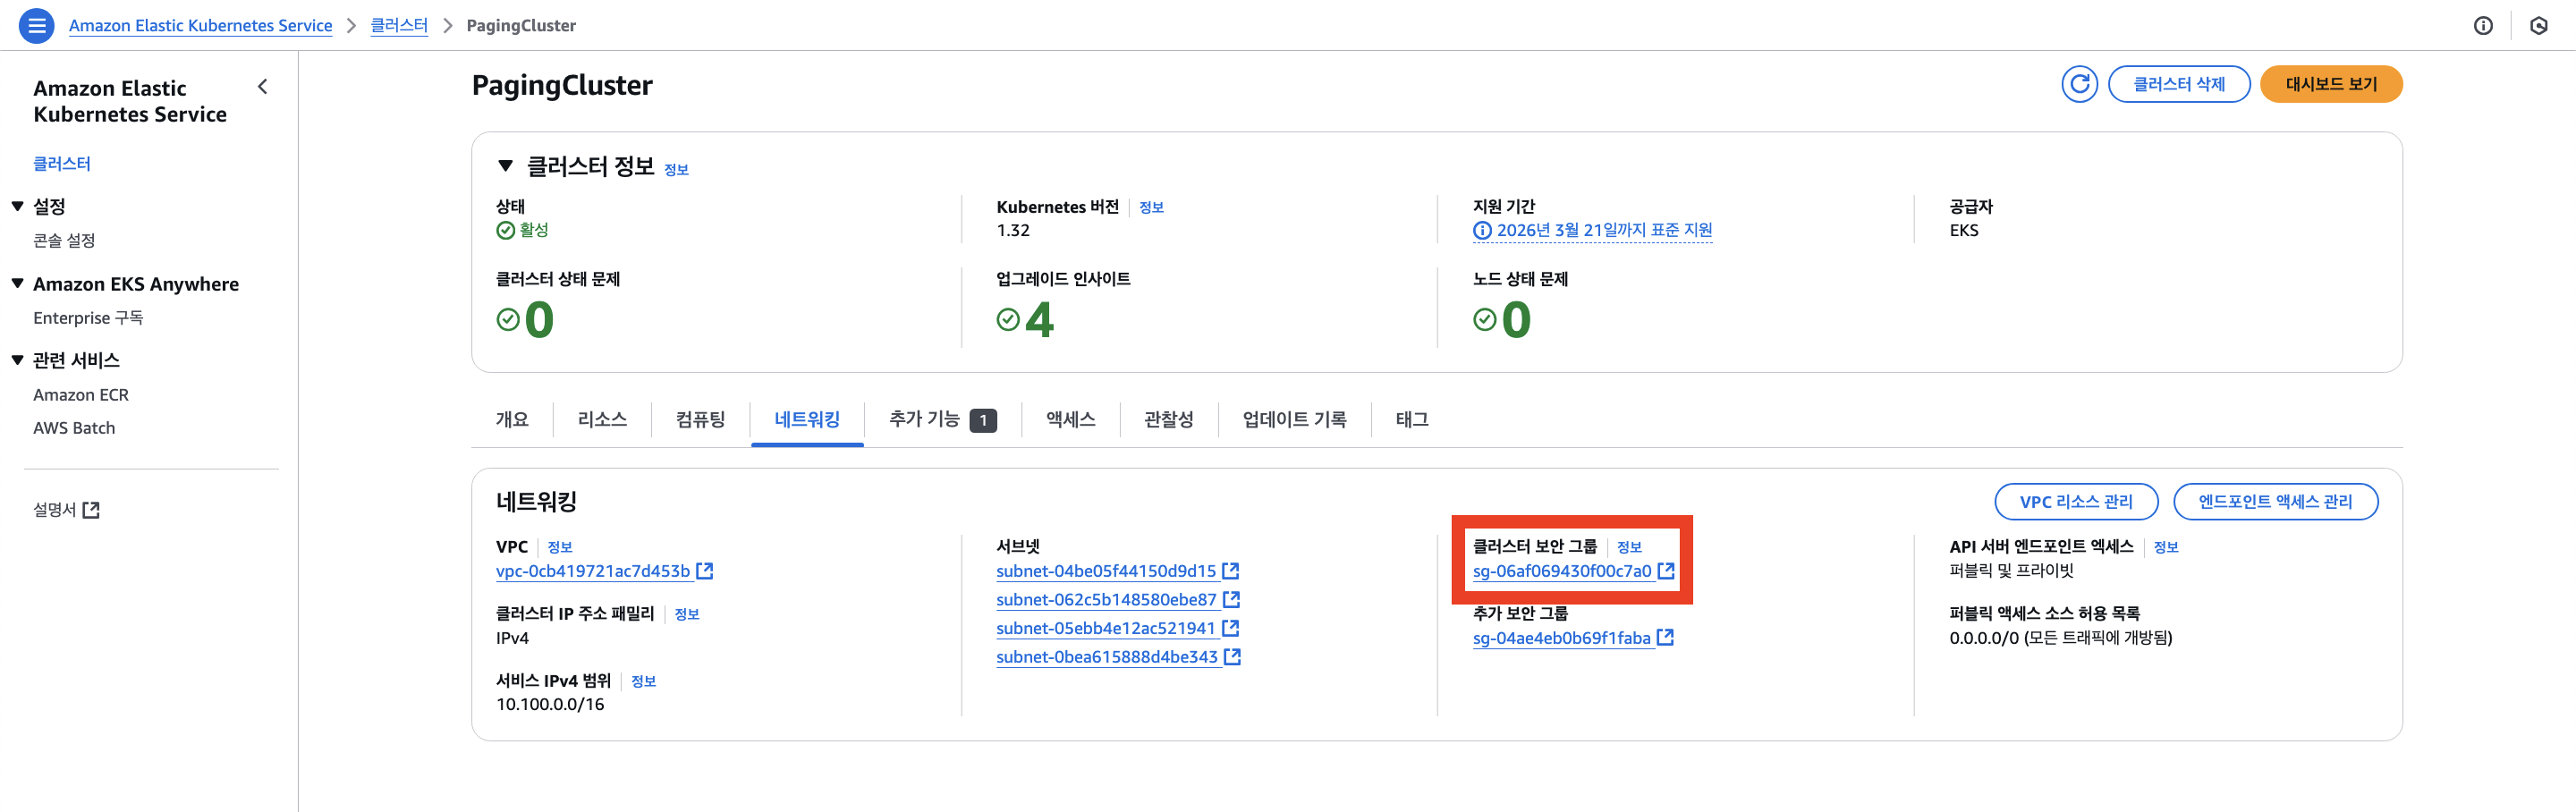Open 정보 link next to 클러스터 IP 주소 패밀리
The image size is (2576, 812).
click(686, 614)
